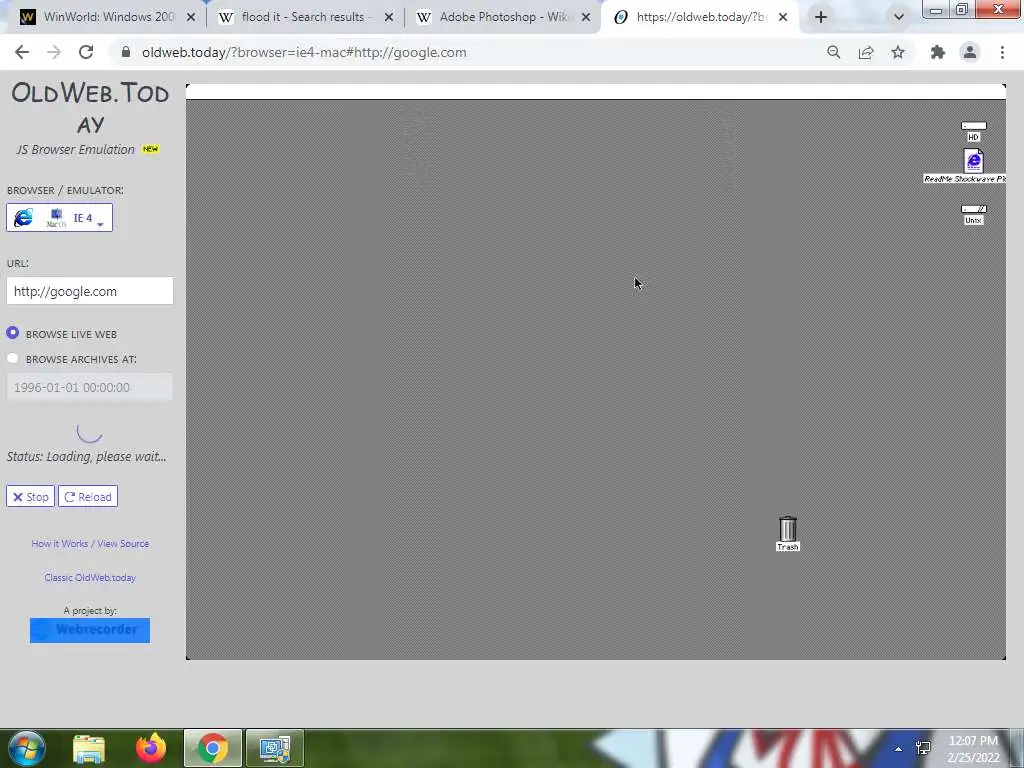
Task: Select the Unix disk icon
Action: tap(973, 214)
